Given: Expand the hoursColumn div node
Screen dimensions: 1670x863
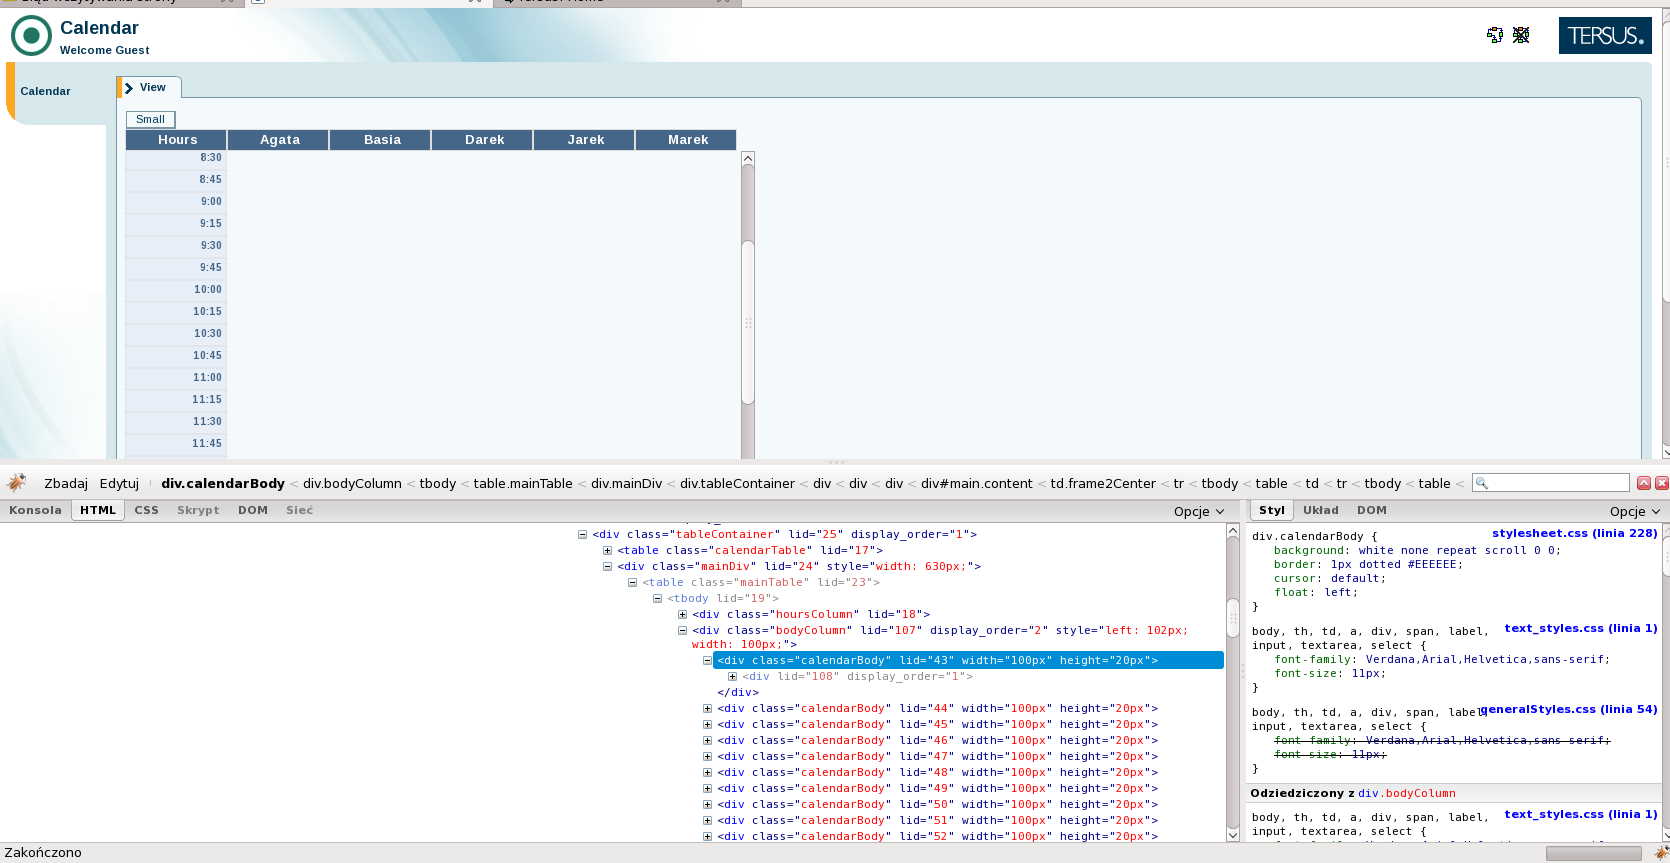Looking at the screenshot, I should 682,614.
